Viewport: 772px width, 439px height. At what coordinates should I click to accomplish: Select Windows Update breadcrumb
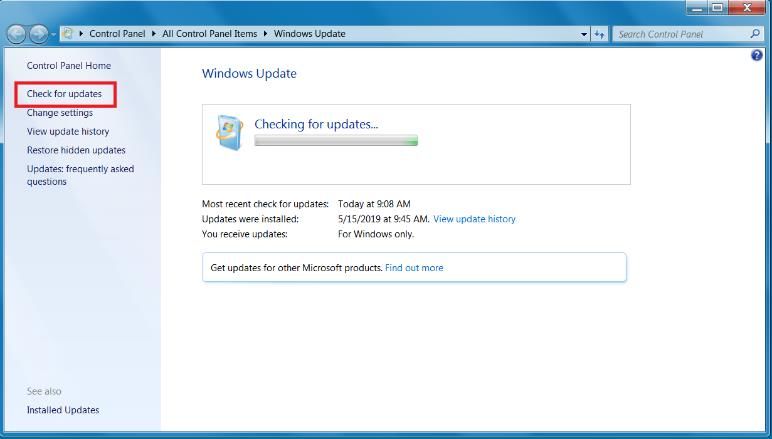point(310,33)
